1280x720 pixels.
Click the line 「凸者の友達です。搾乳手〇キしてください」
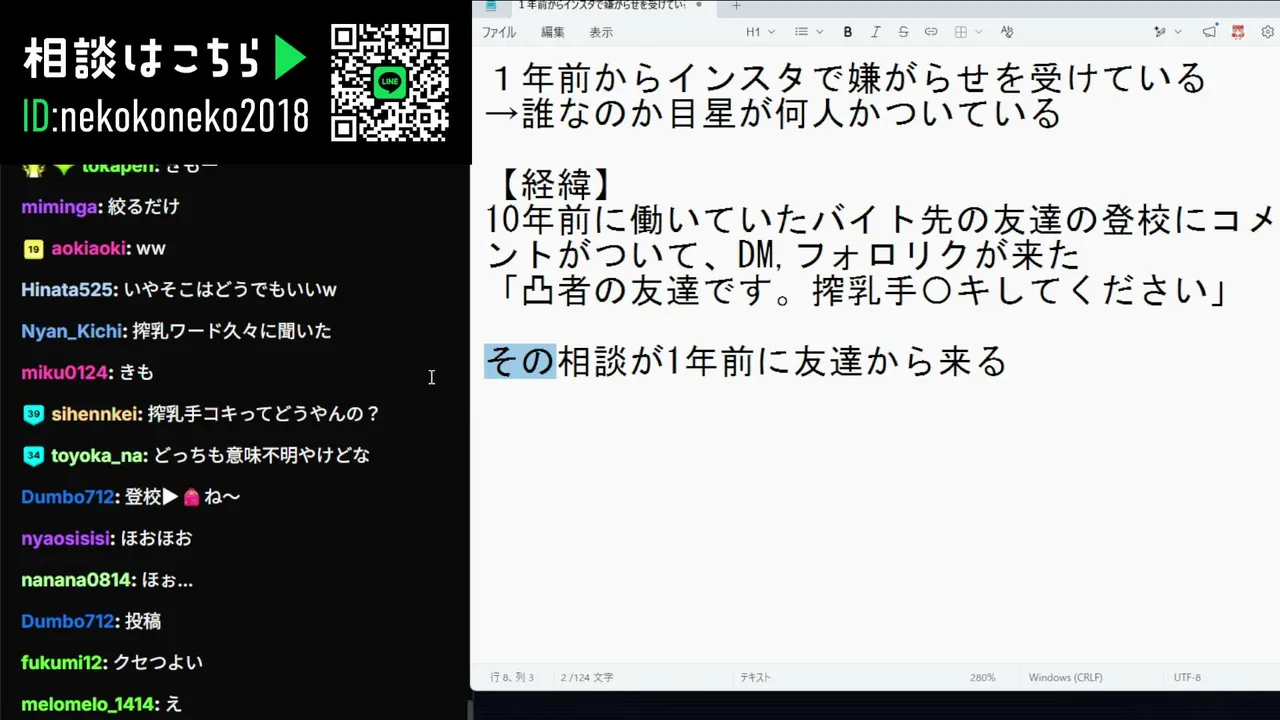[x=865, y=291]
